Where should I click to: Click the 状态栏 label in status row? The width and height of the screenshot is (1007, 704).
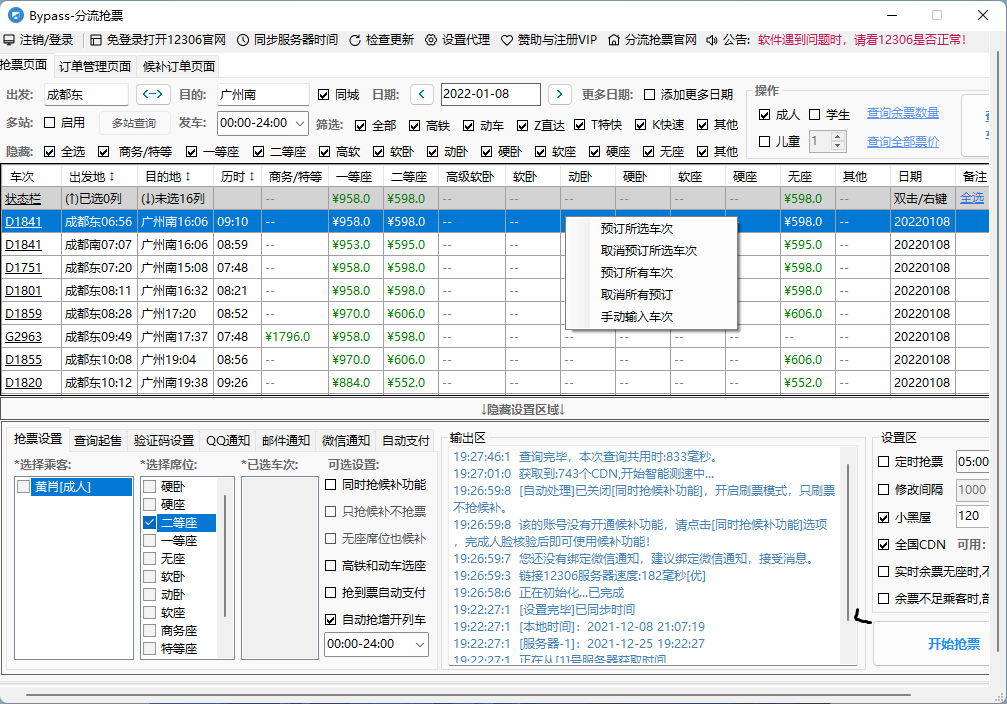coord(22,198)
